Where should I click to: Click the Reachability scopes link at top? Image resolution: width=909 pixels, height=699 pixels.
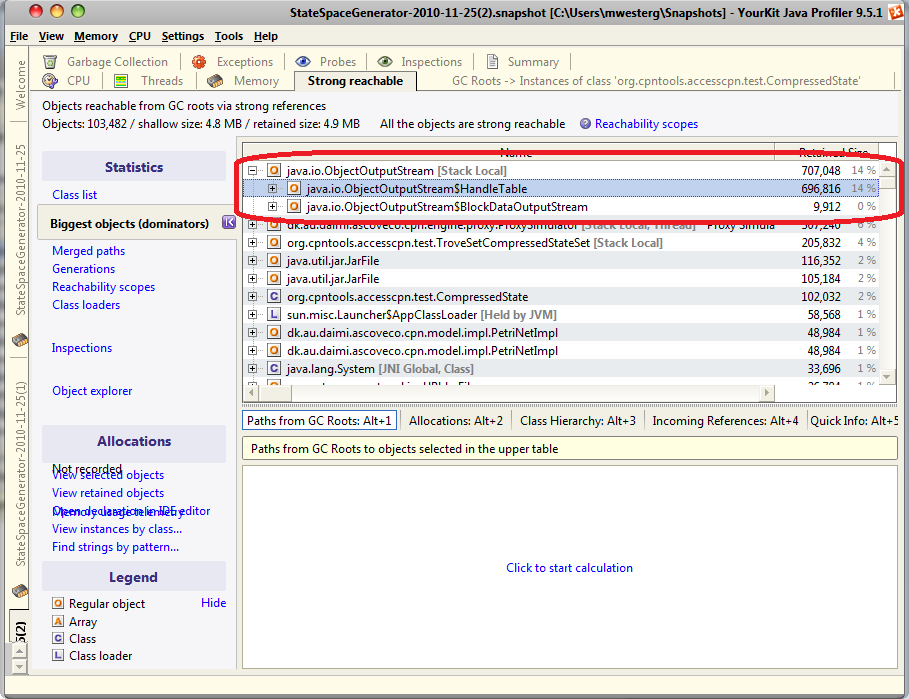(x=646, y=124)
